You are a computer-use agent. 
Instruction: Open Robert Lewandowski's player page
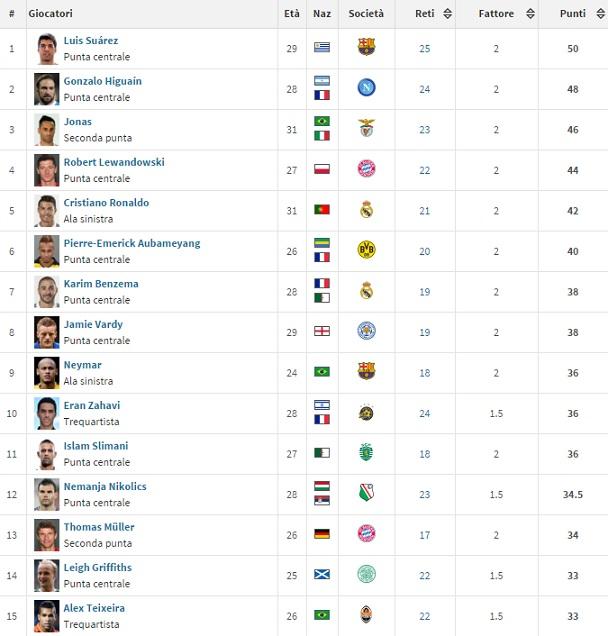[114, 162]
